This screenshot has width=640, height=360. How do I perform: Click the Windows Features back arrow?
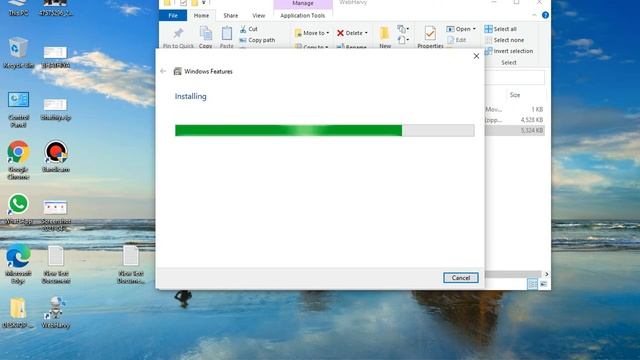point(163,71)
